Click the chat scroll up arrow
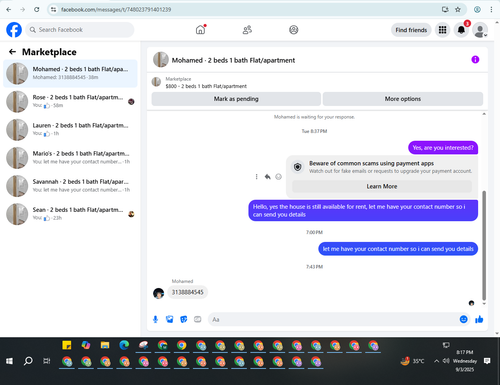 [484, 114]
